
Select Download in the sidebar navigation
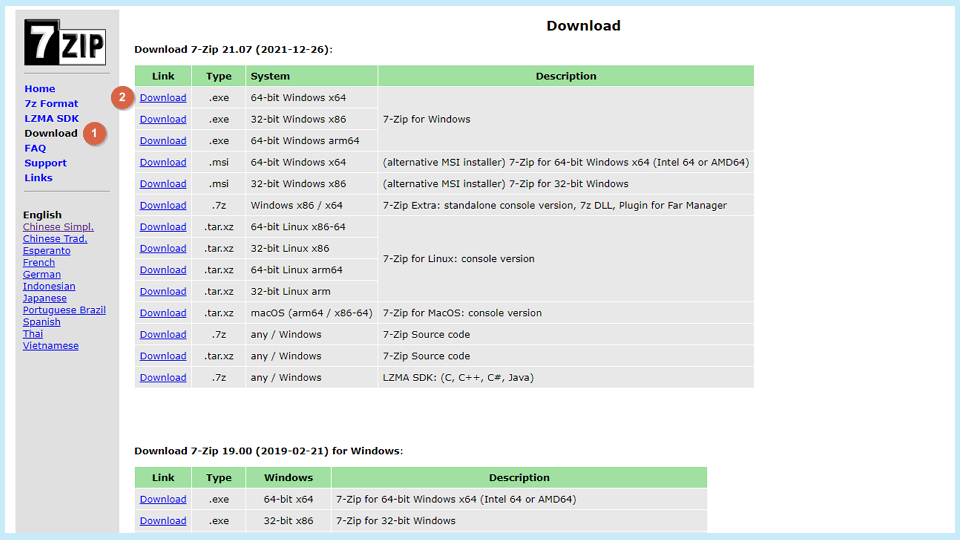coord(51,133)
